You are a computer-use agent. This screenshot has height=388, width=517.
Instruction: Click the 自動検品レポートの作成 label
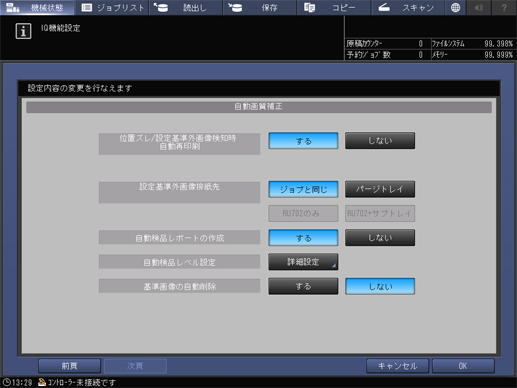click(x=179, y=238)
